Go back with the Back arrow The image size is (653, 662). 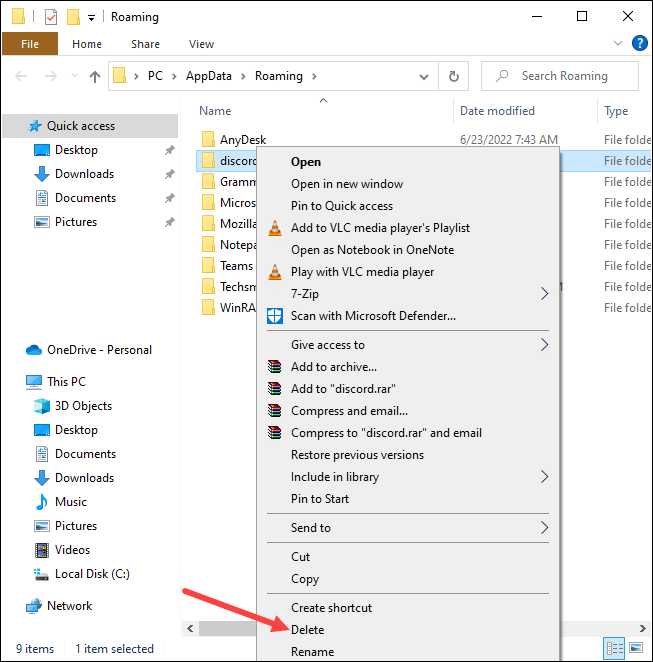coord(22,76)
